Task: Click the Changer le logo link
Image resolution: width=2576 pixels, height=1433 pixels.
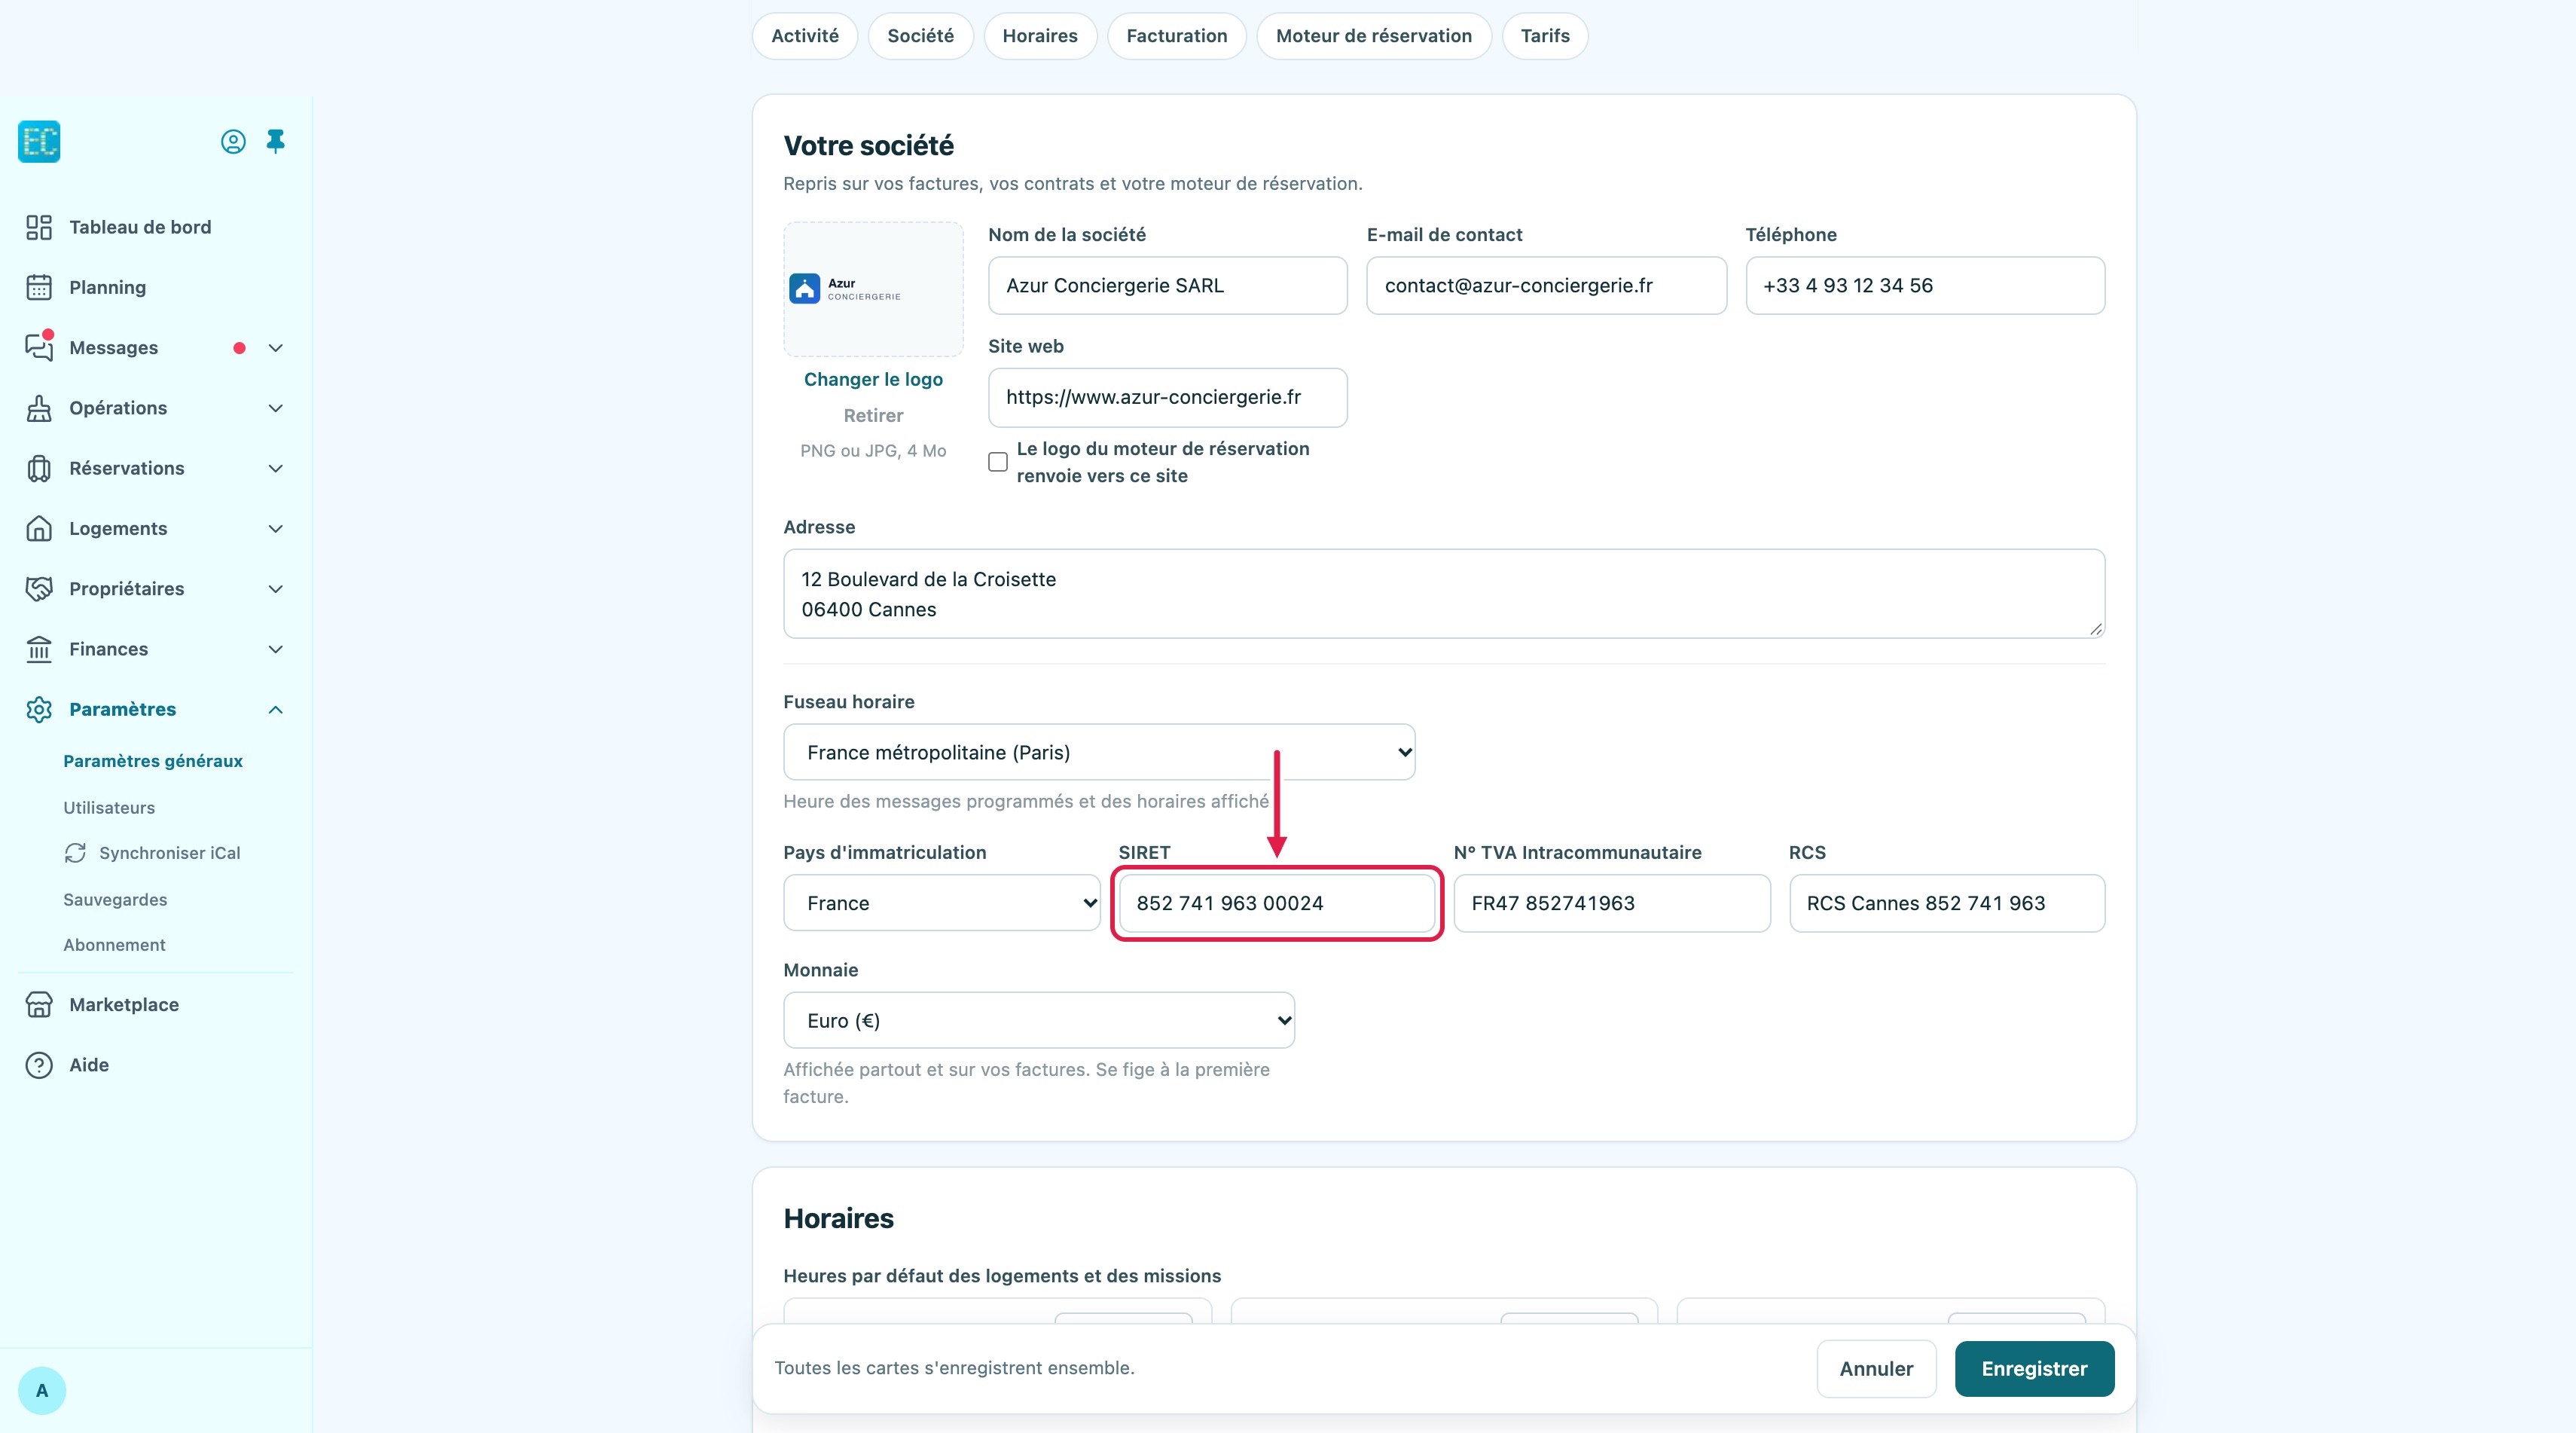Action: coord(873,379)
